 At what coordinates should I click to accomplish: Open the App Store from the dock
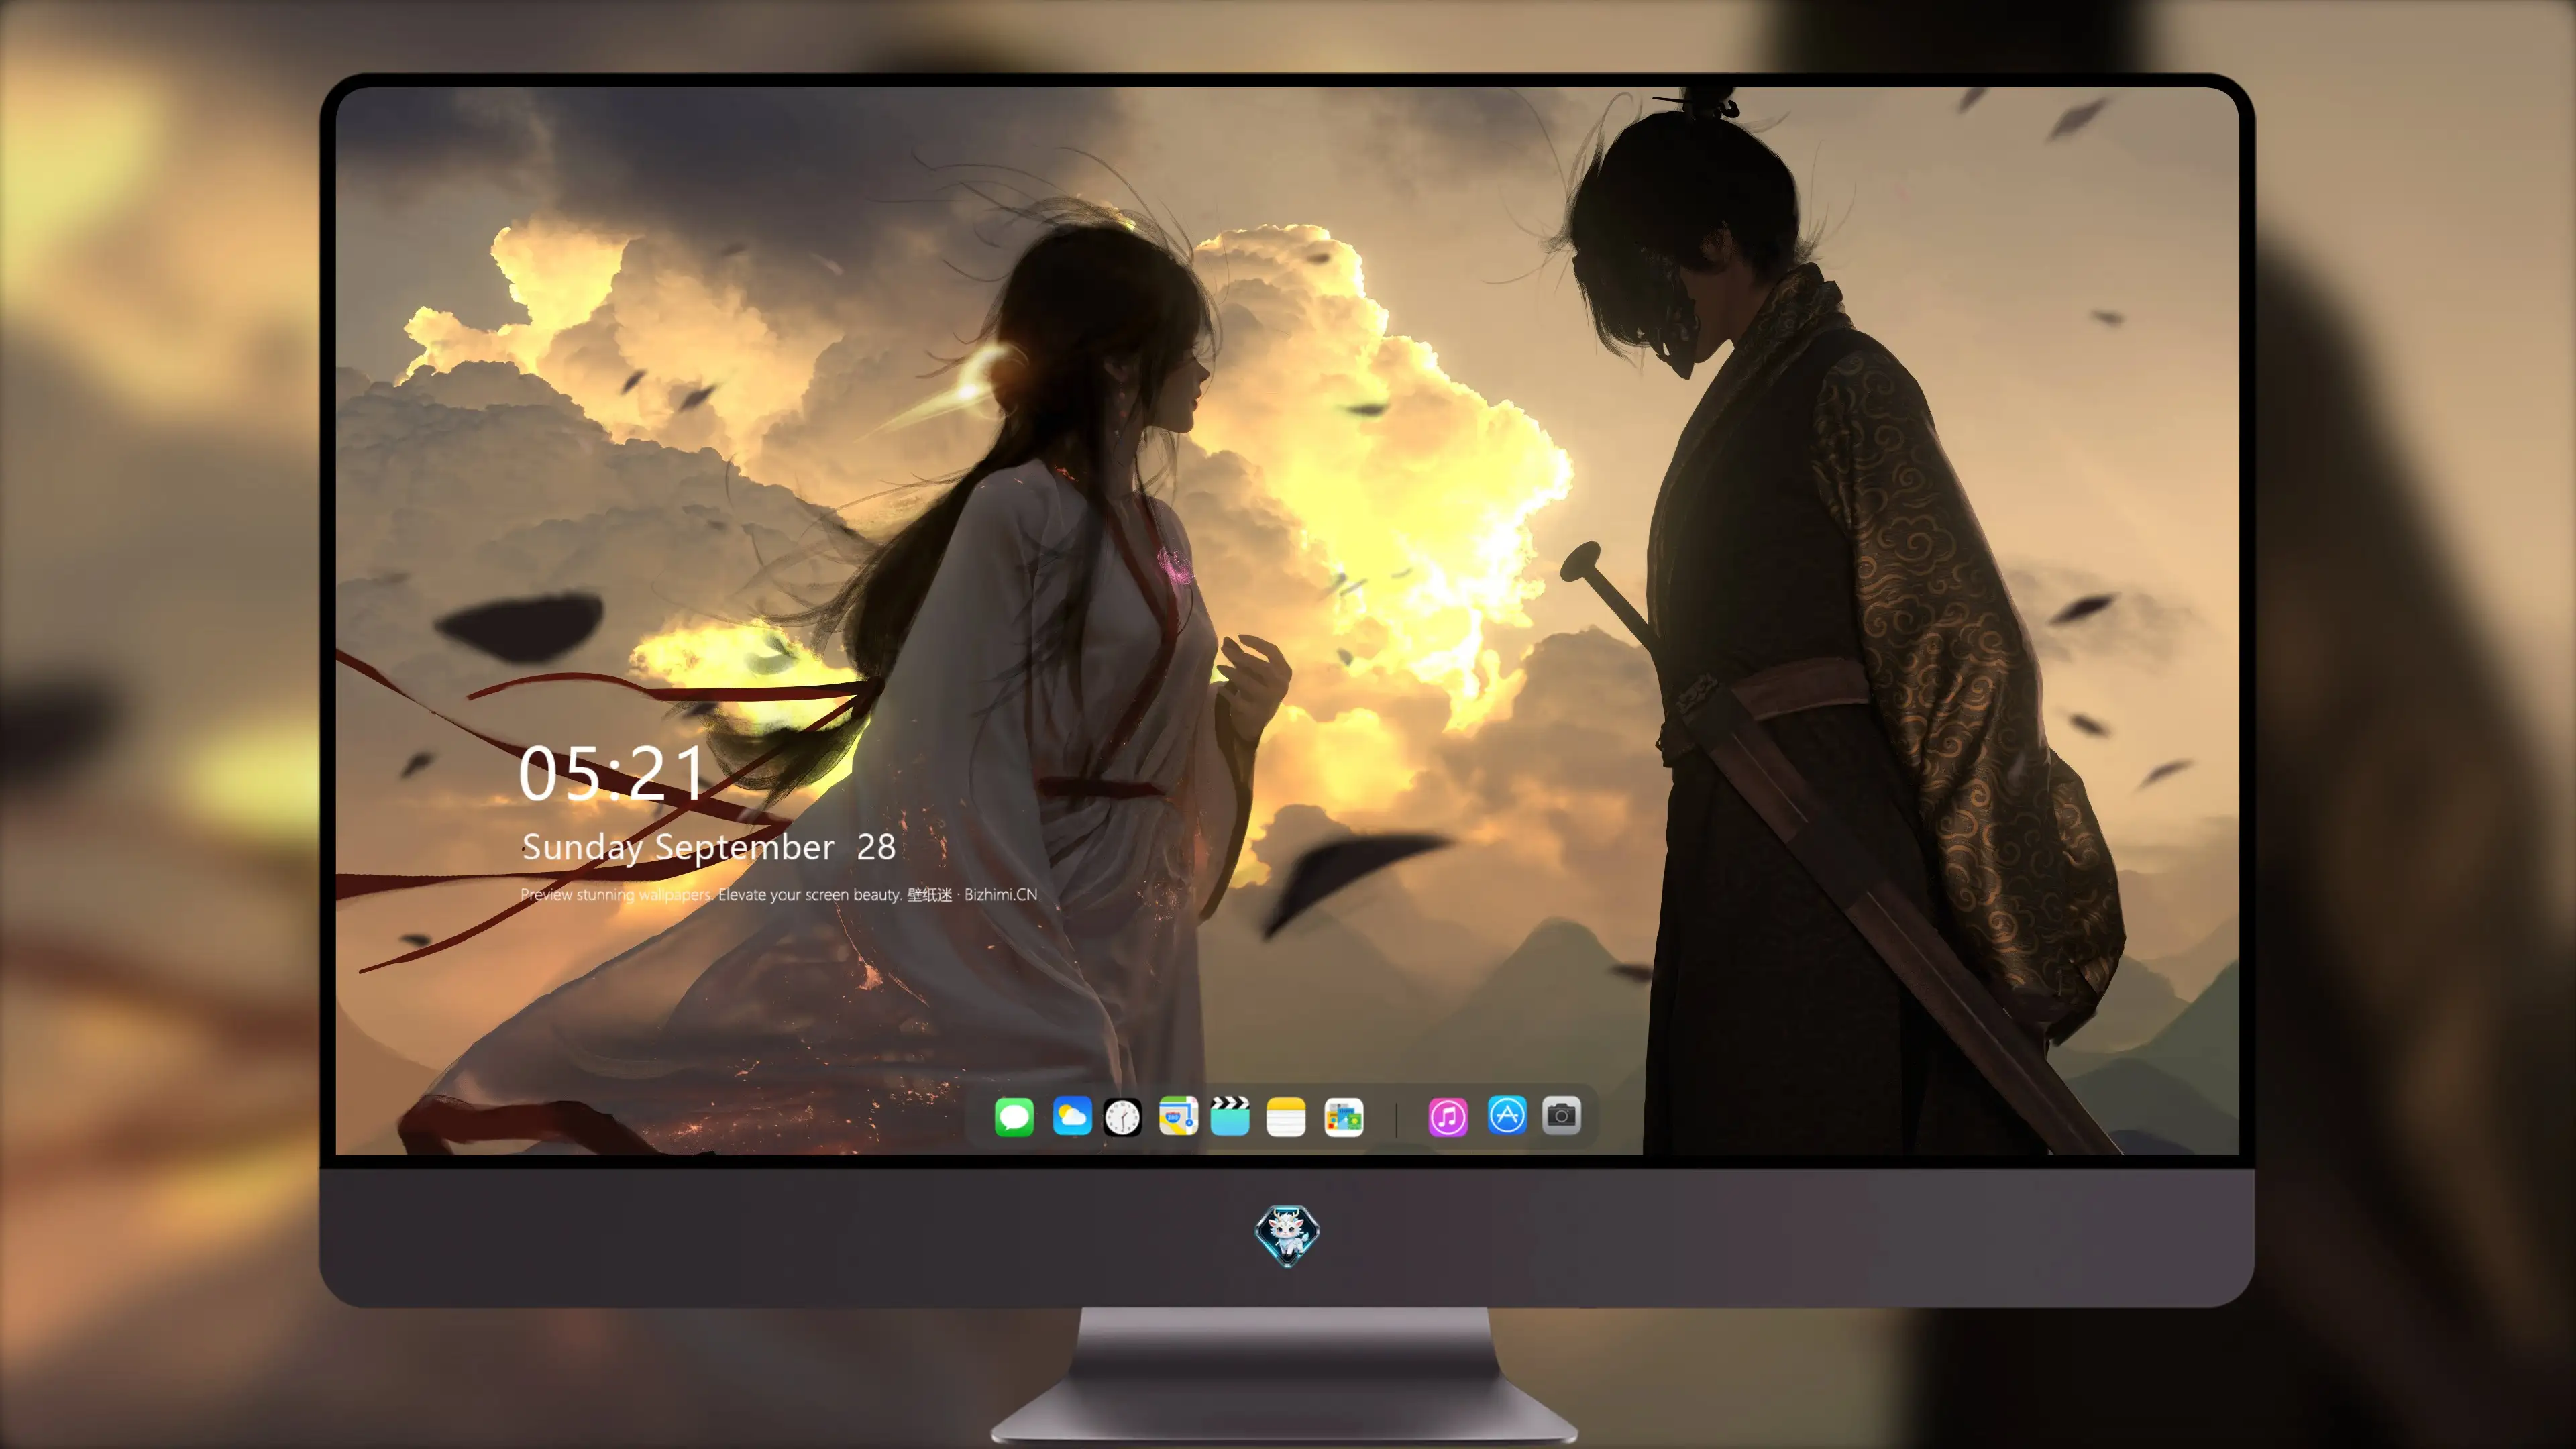pos(1507,1115)
